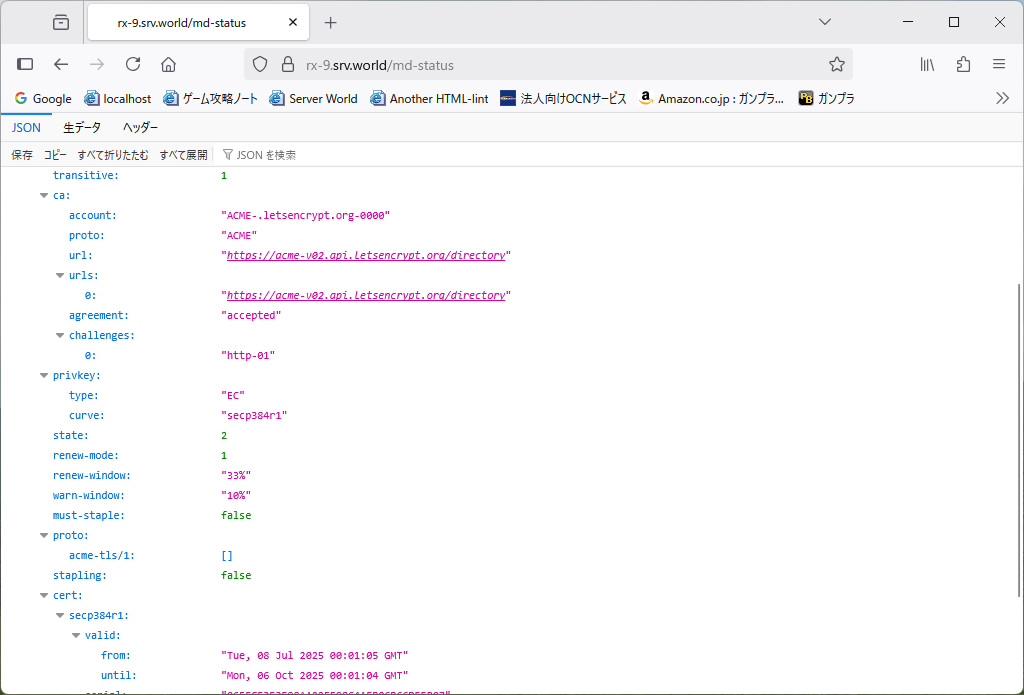Open the Google bookmark
Viewport: 1024px width, 695px height.
43,99
